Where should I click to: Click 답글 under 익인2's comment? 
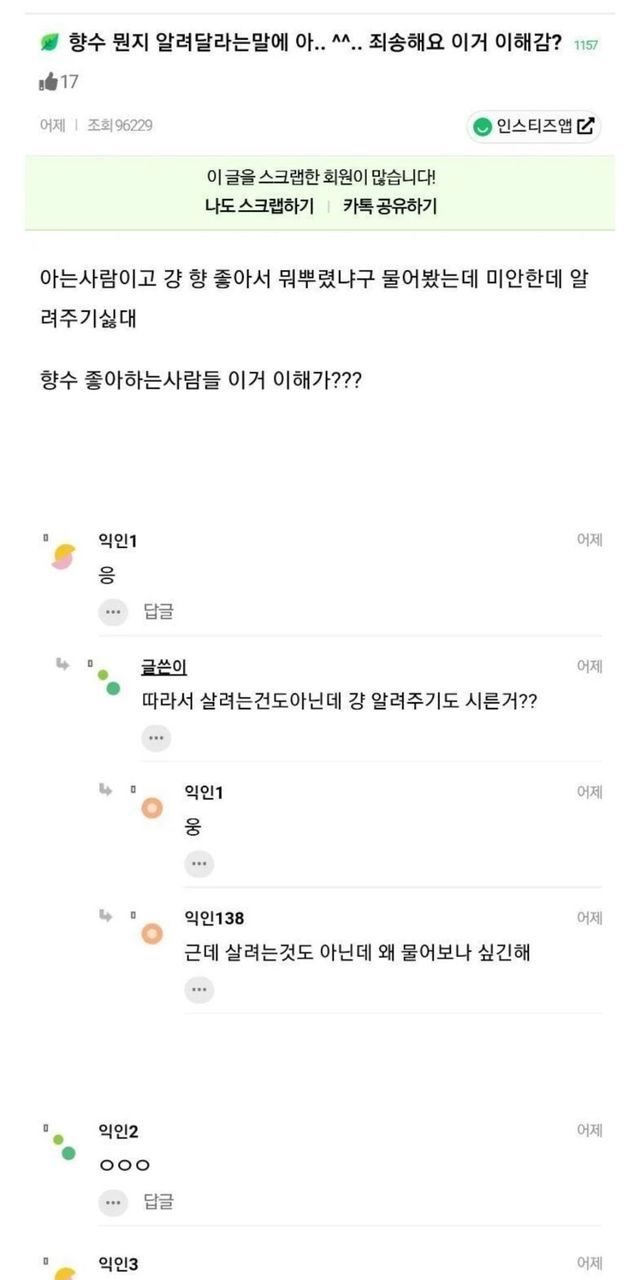click(158, 1202)
